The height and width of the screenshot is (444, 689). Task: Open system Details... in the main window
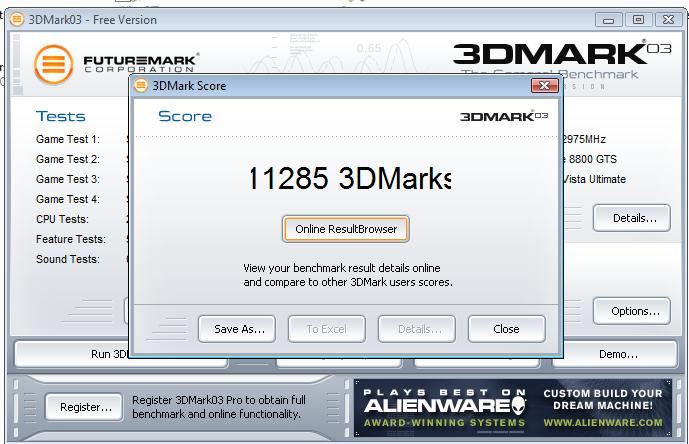click(x=631, y=217)
